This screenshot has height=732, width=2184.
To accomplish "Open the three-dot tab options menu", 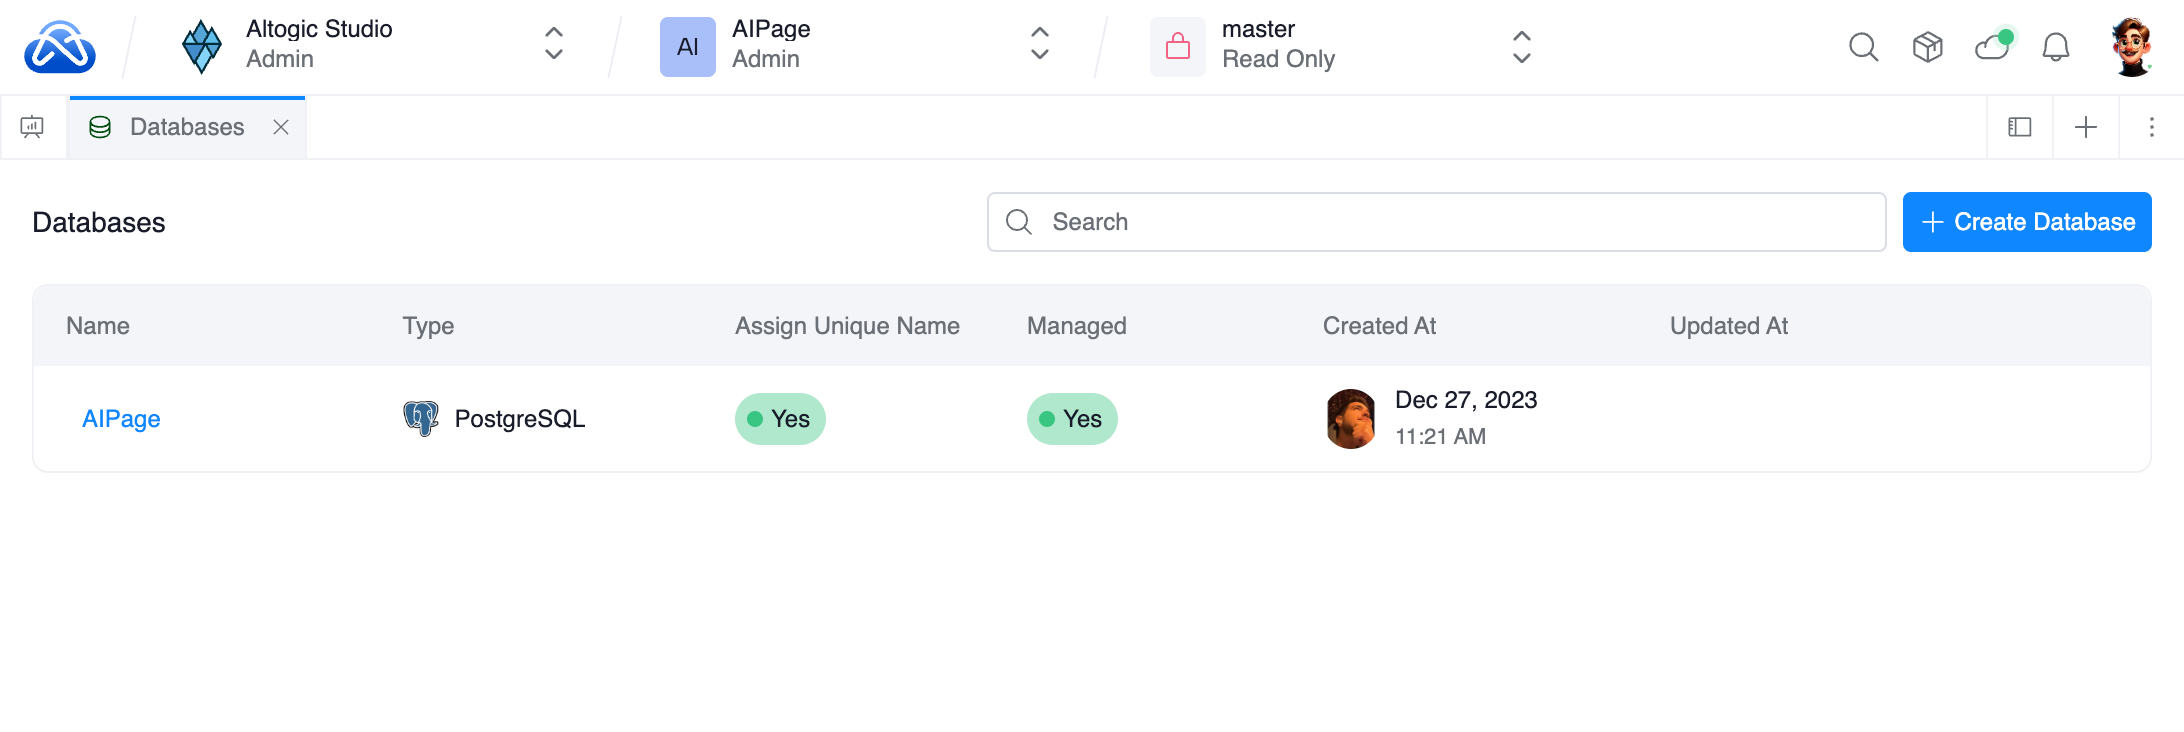I will [2152, 127].
